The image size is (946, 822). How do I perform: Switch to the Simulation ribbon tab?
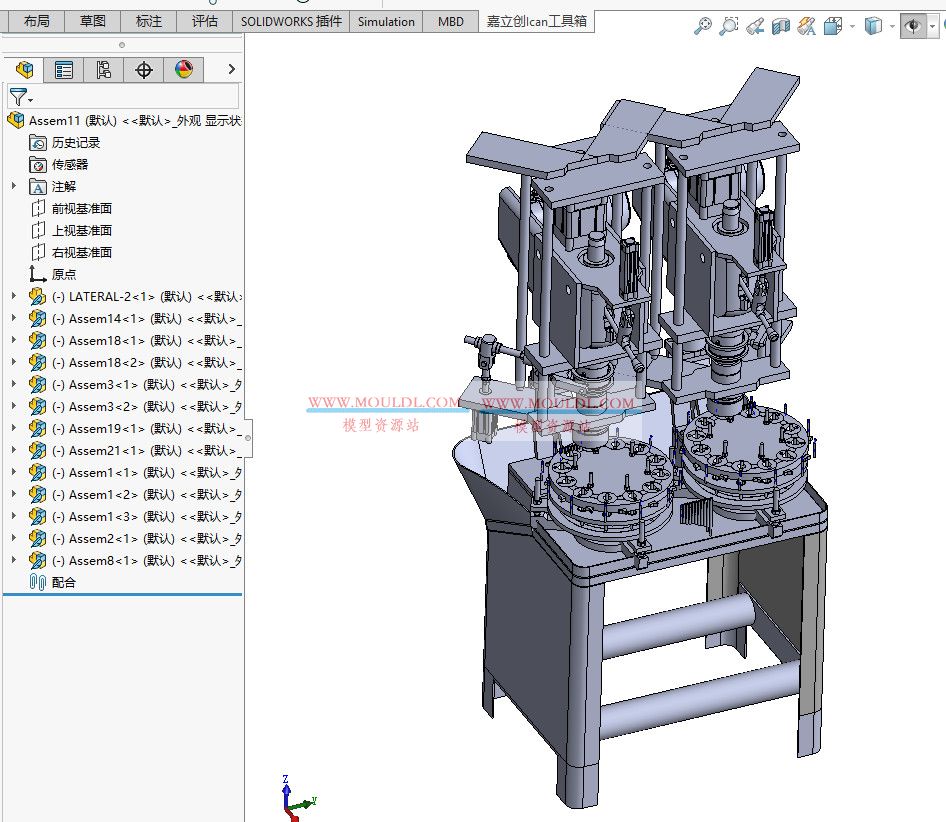[385, 21]
